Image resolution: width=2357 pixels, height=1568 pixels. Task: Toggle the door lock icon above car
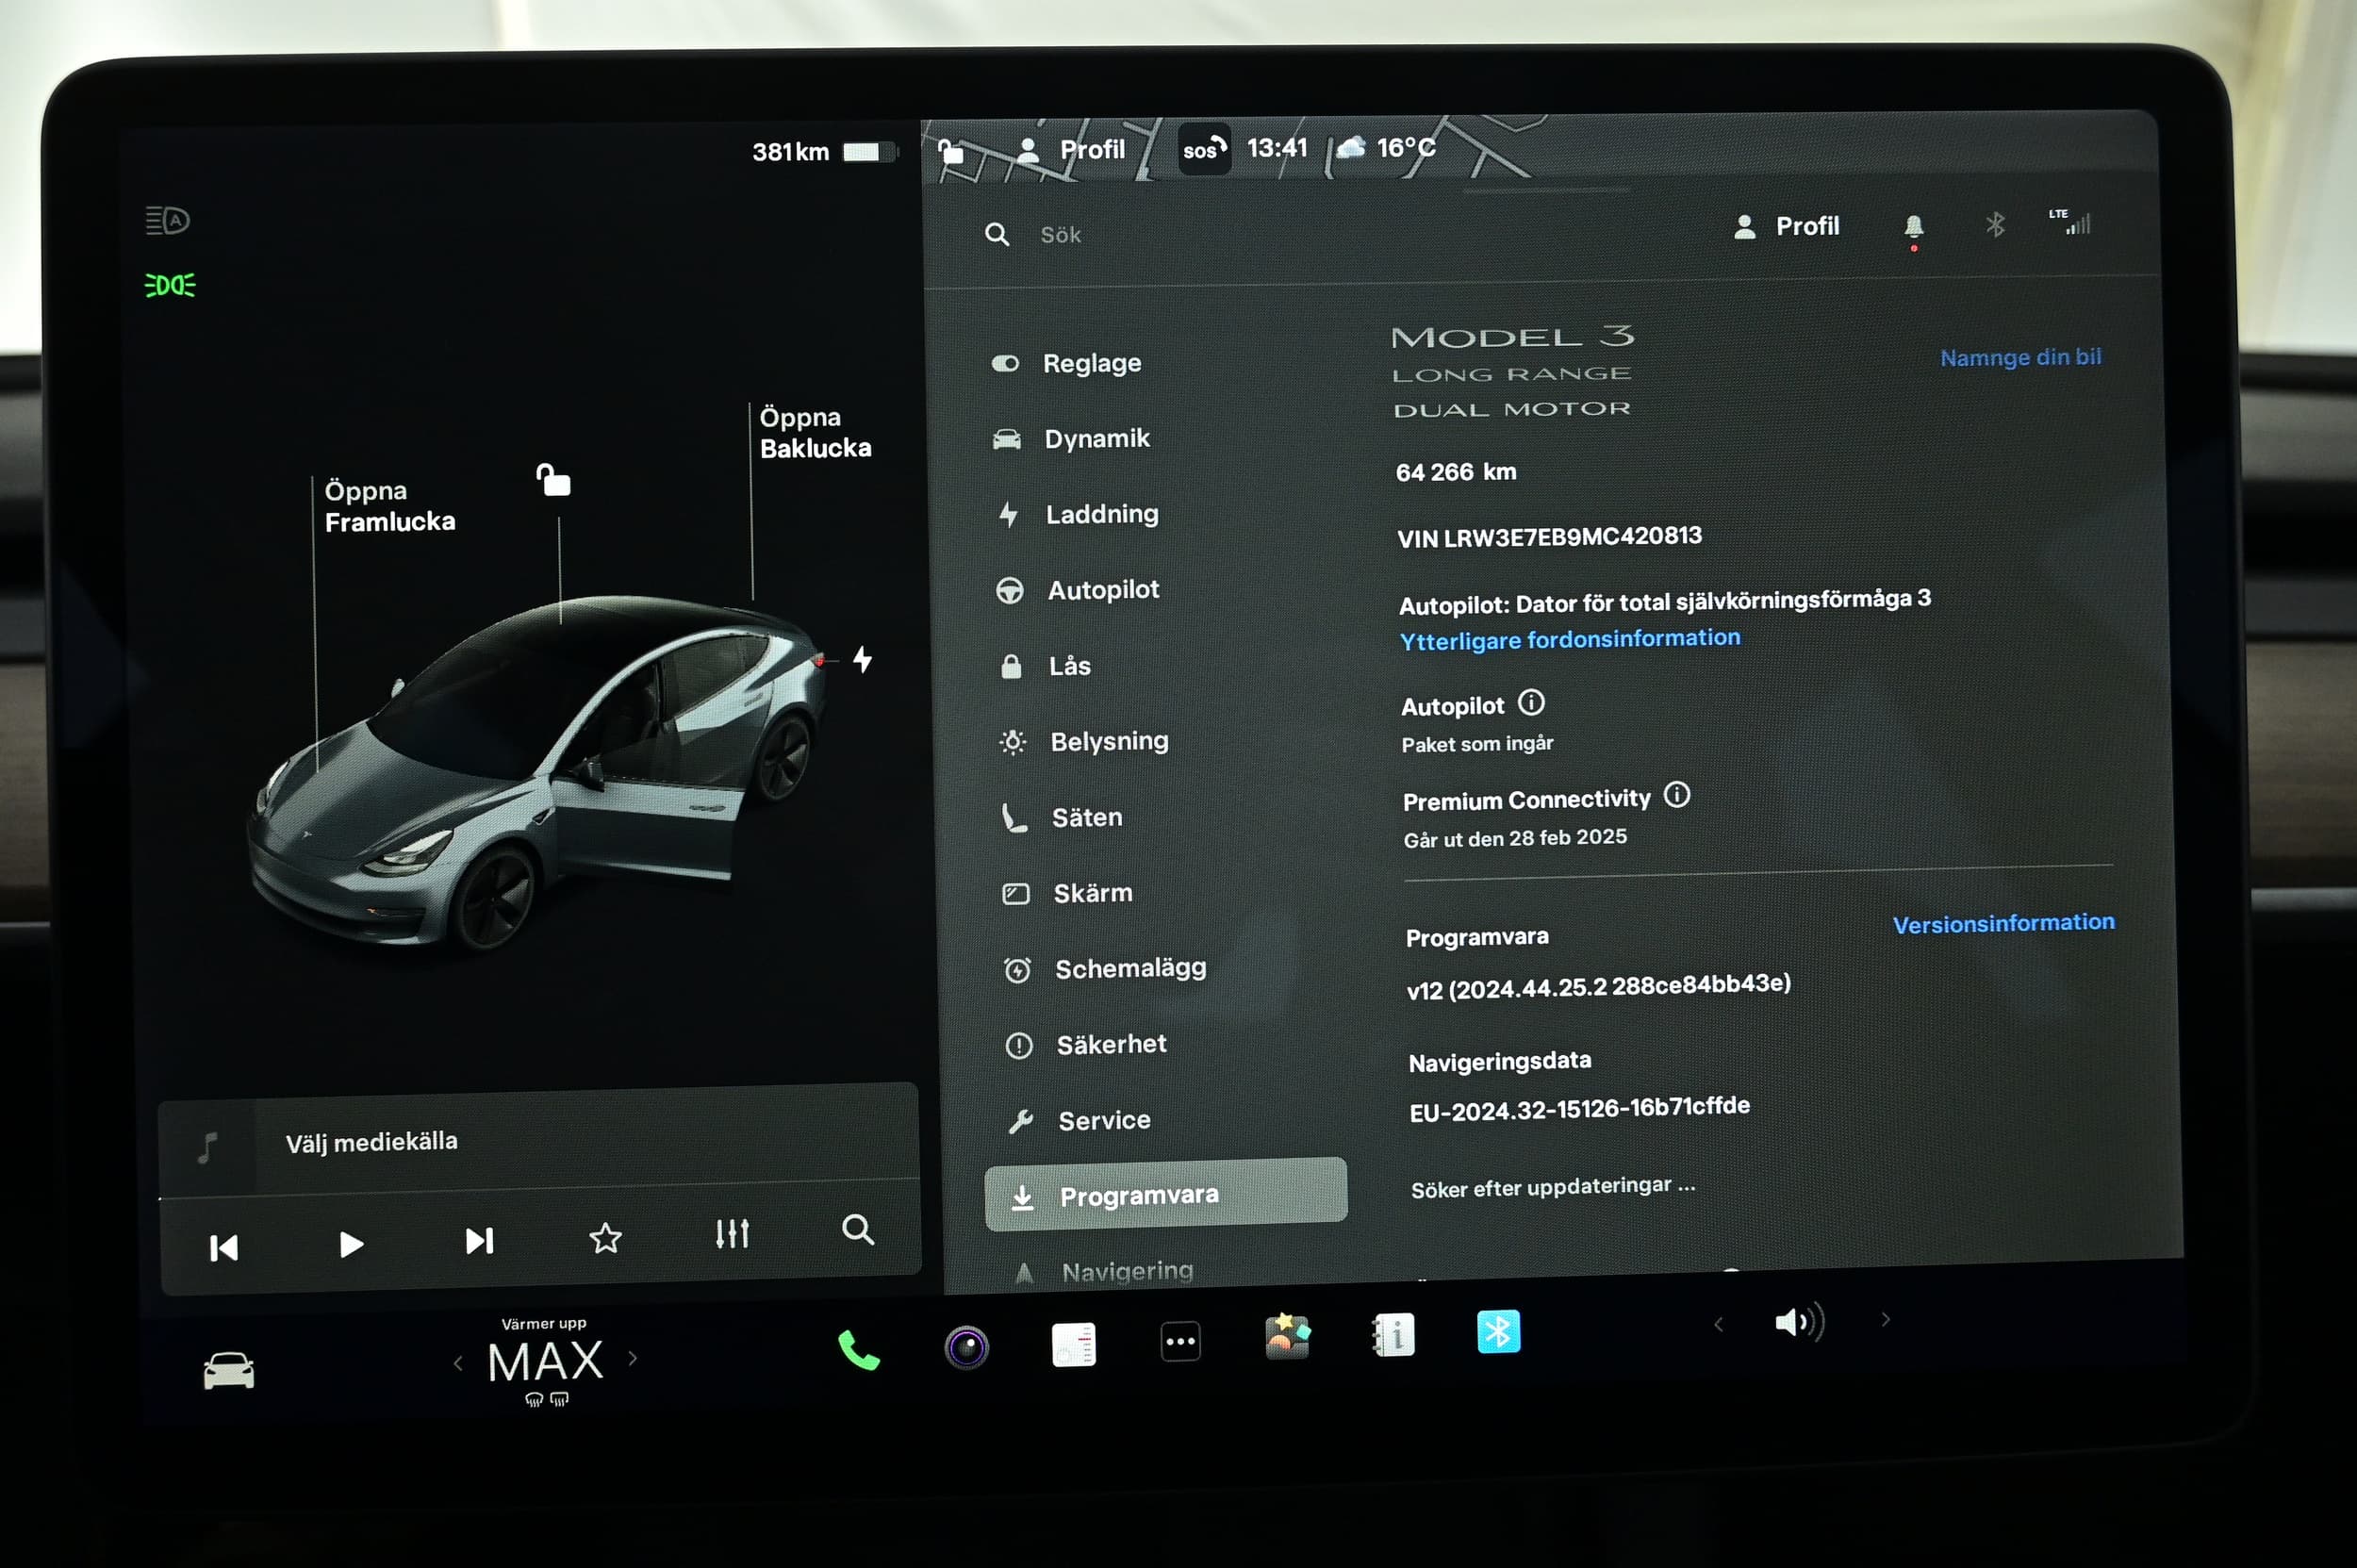(x=553, y=480)
